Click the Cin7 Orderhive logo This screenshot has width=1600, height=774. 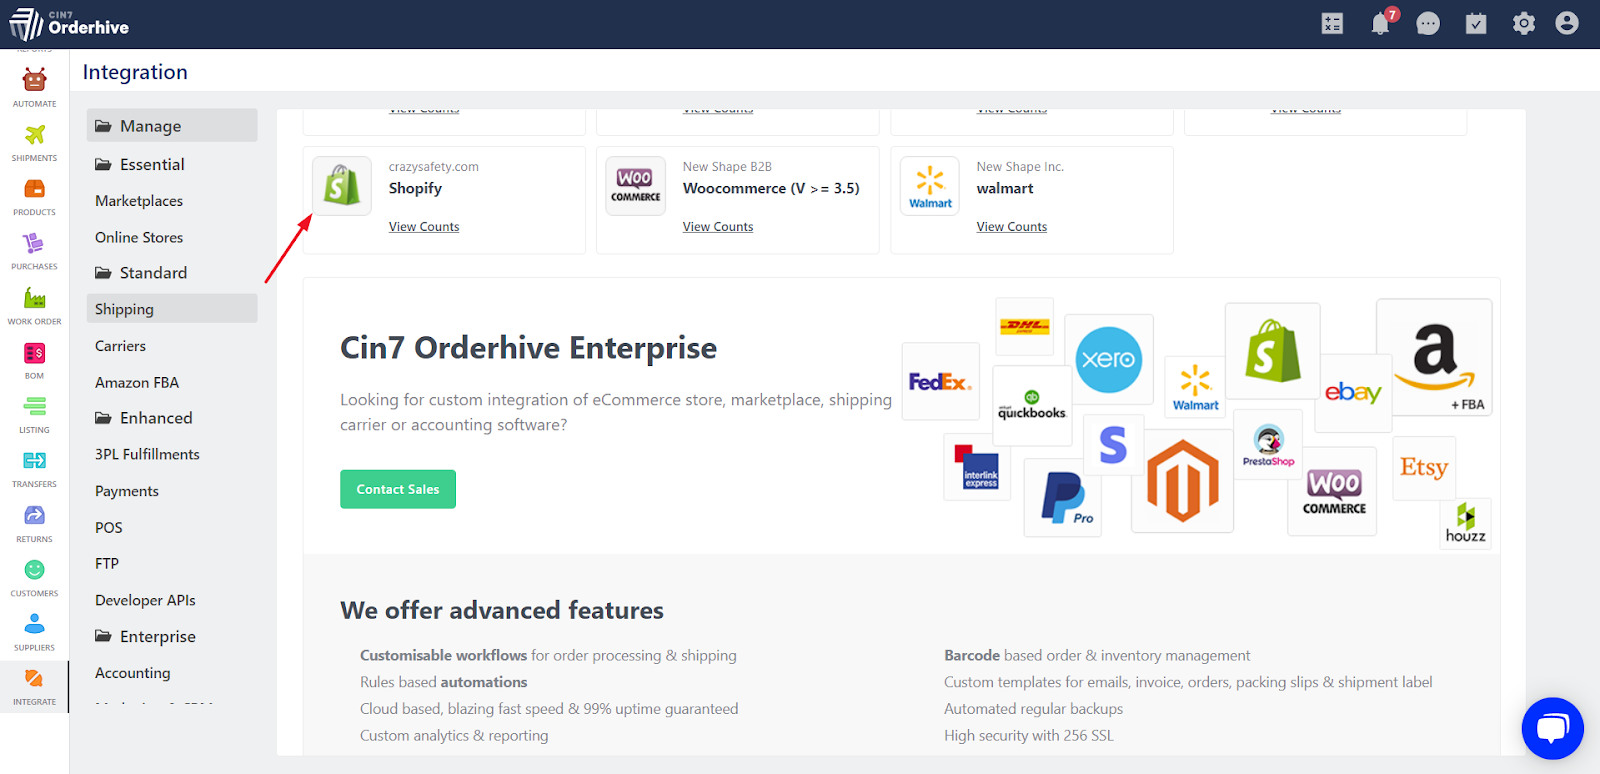tap(69, 24)
